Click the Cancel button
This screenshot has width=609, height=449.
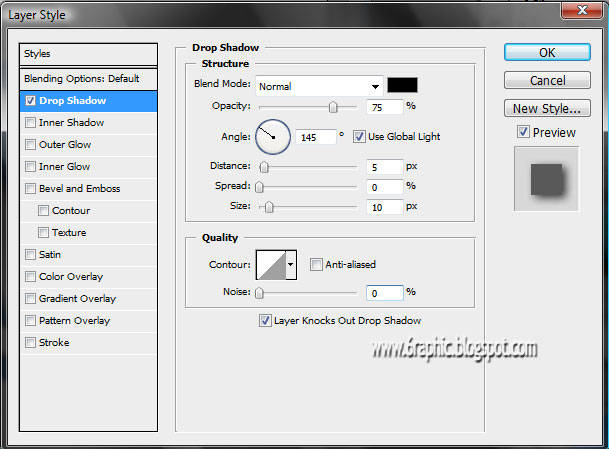point(547,80)
